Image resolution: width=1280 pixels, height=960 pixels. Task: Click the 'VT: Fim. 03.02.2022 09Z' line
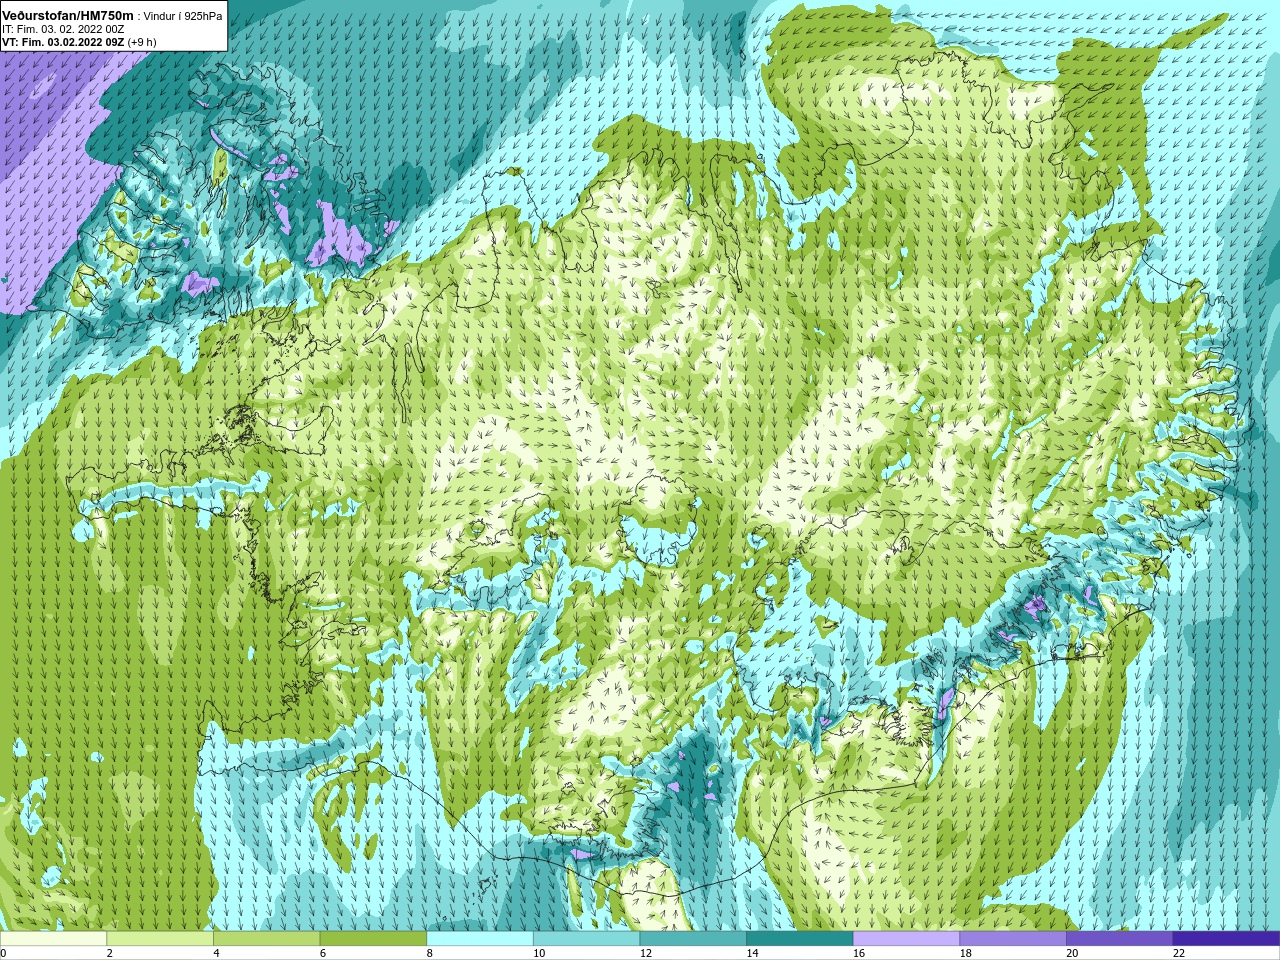click(63, 42)
